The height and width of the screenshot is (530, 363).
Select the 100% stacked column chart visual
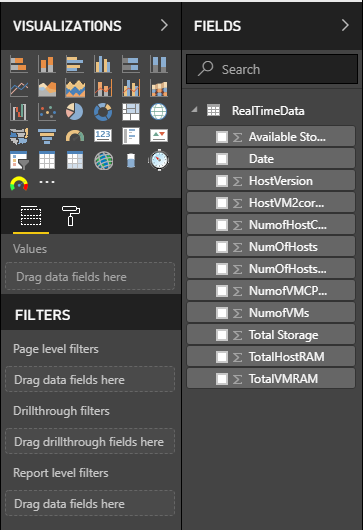pyautogui.click(x=159, y=64)
